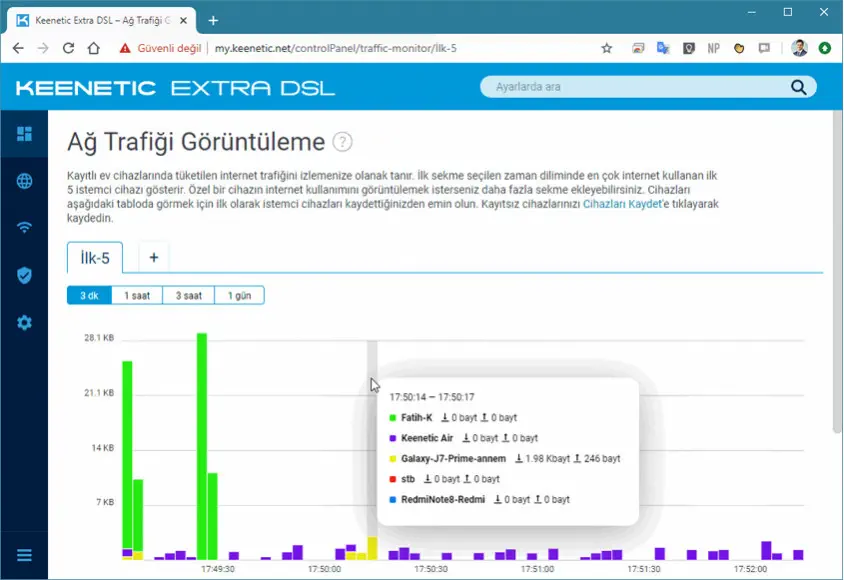Switch to the İlk-5 tab
The width and height of the screenshot is (844, 580).
pyautogui.click(x=94, y=257)
